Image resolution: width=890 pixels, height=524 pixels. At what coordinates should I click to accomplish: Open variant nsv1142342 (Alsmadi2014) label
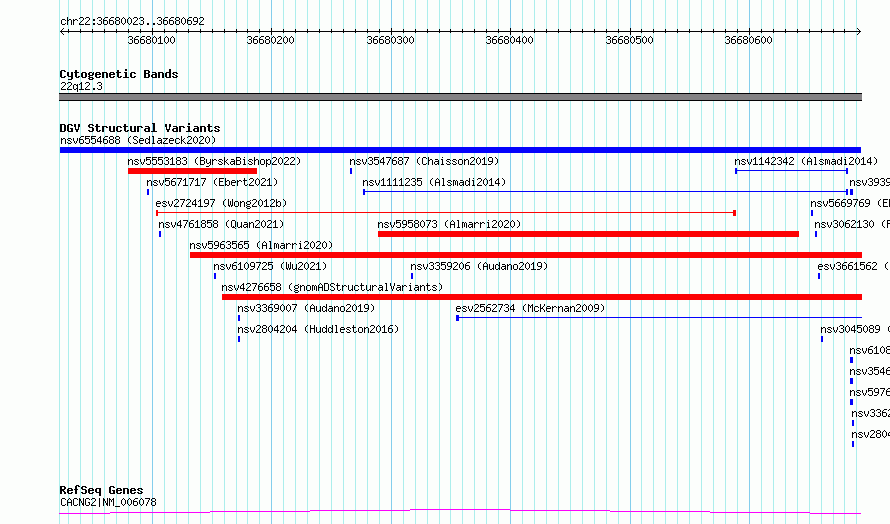(806, 161)
